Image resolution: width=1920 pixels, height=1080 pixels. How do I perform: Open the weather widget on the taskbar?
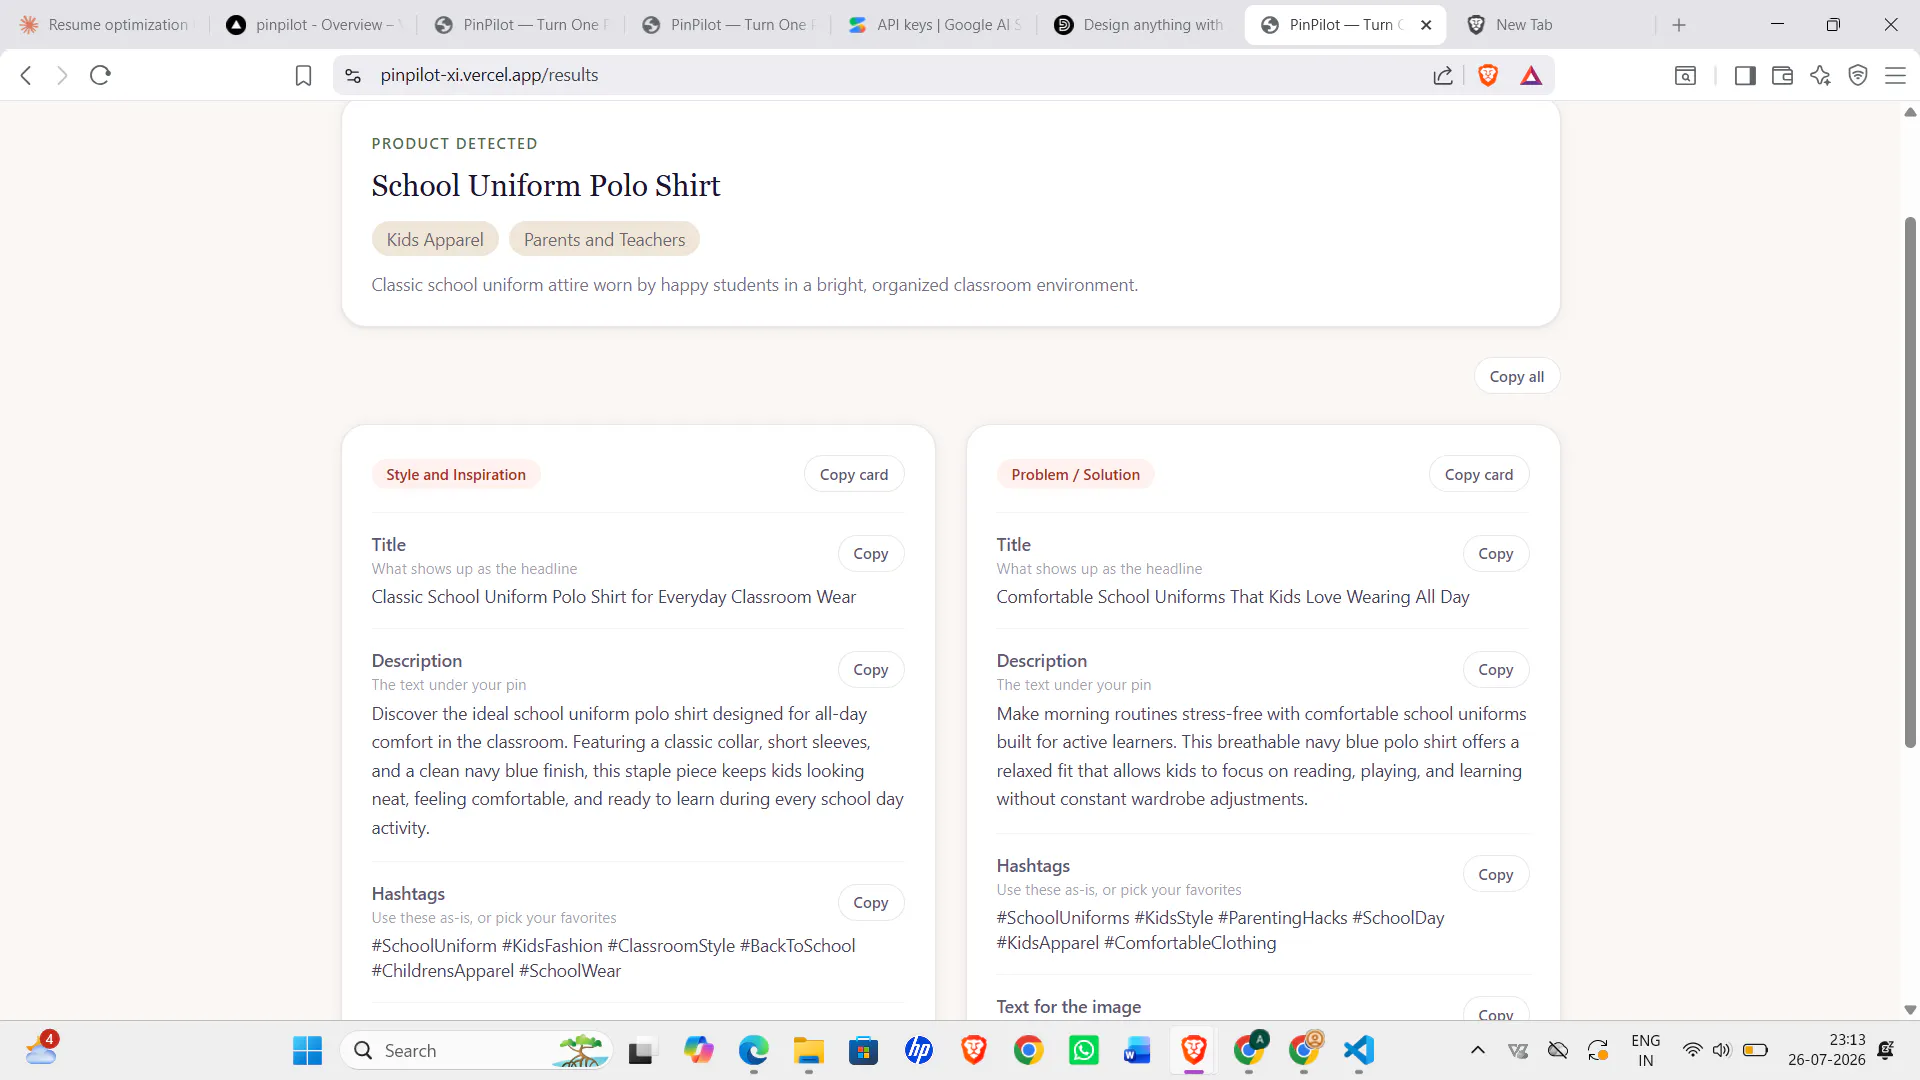tap(42, 1048)
